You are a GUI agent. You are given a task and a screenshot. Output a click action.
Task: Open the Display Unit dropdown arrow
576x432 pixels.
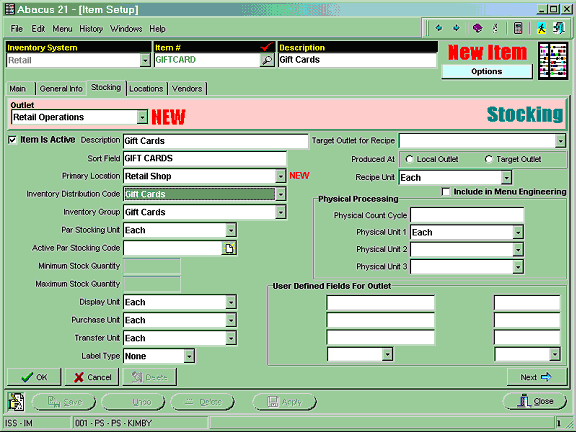231,302
